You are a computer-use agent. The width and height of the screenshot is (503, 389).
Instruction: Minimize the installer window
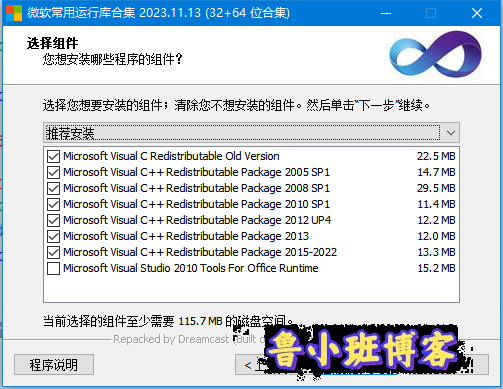(x=386, y=13)
